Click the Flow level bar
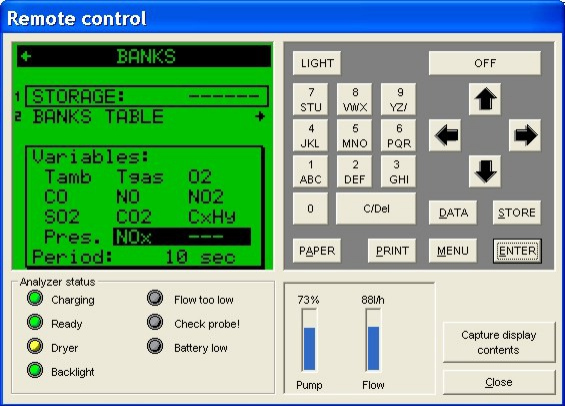Image resolution: width=565 pixels, height=406 pixels. pyautogui.click(x=373, y=341)
